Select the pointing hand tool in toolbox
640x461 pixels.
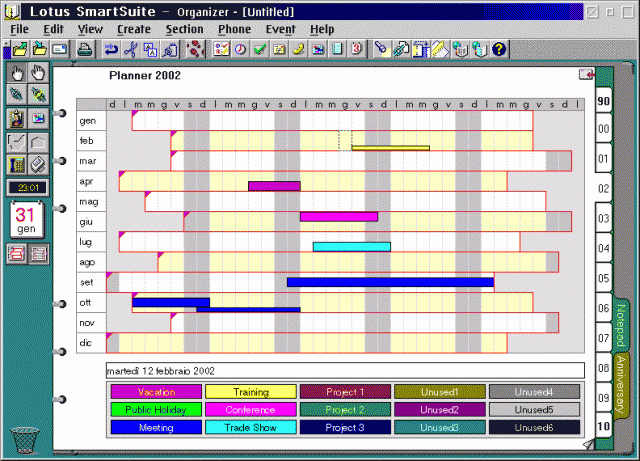click(17, 73)
